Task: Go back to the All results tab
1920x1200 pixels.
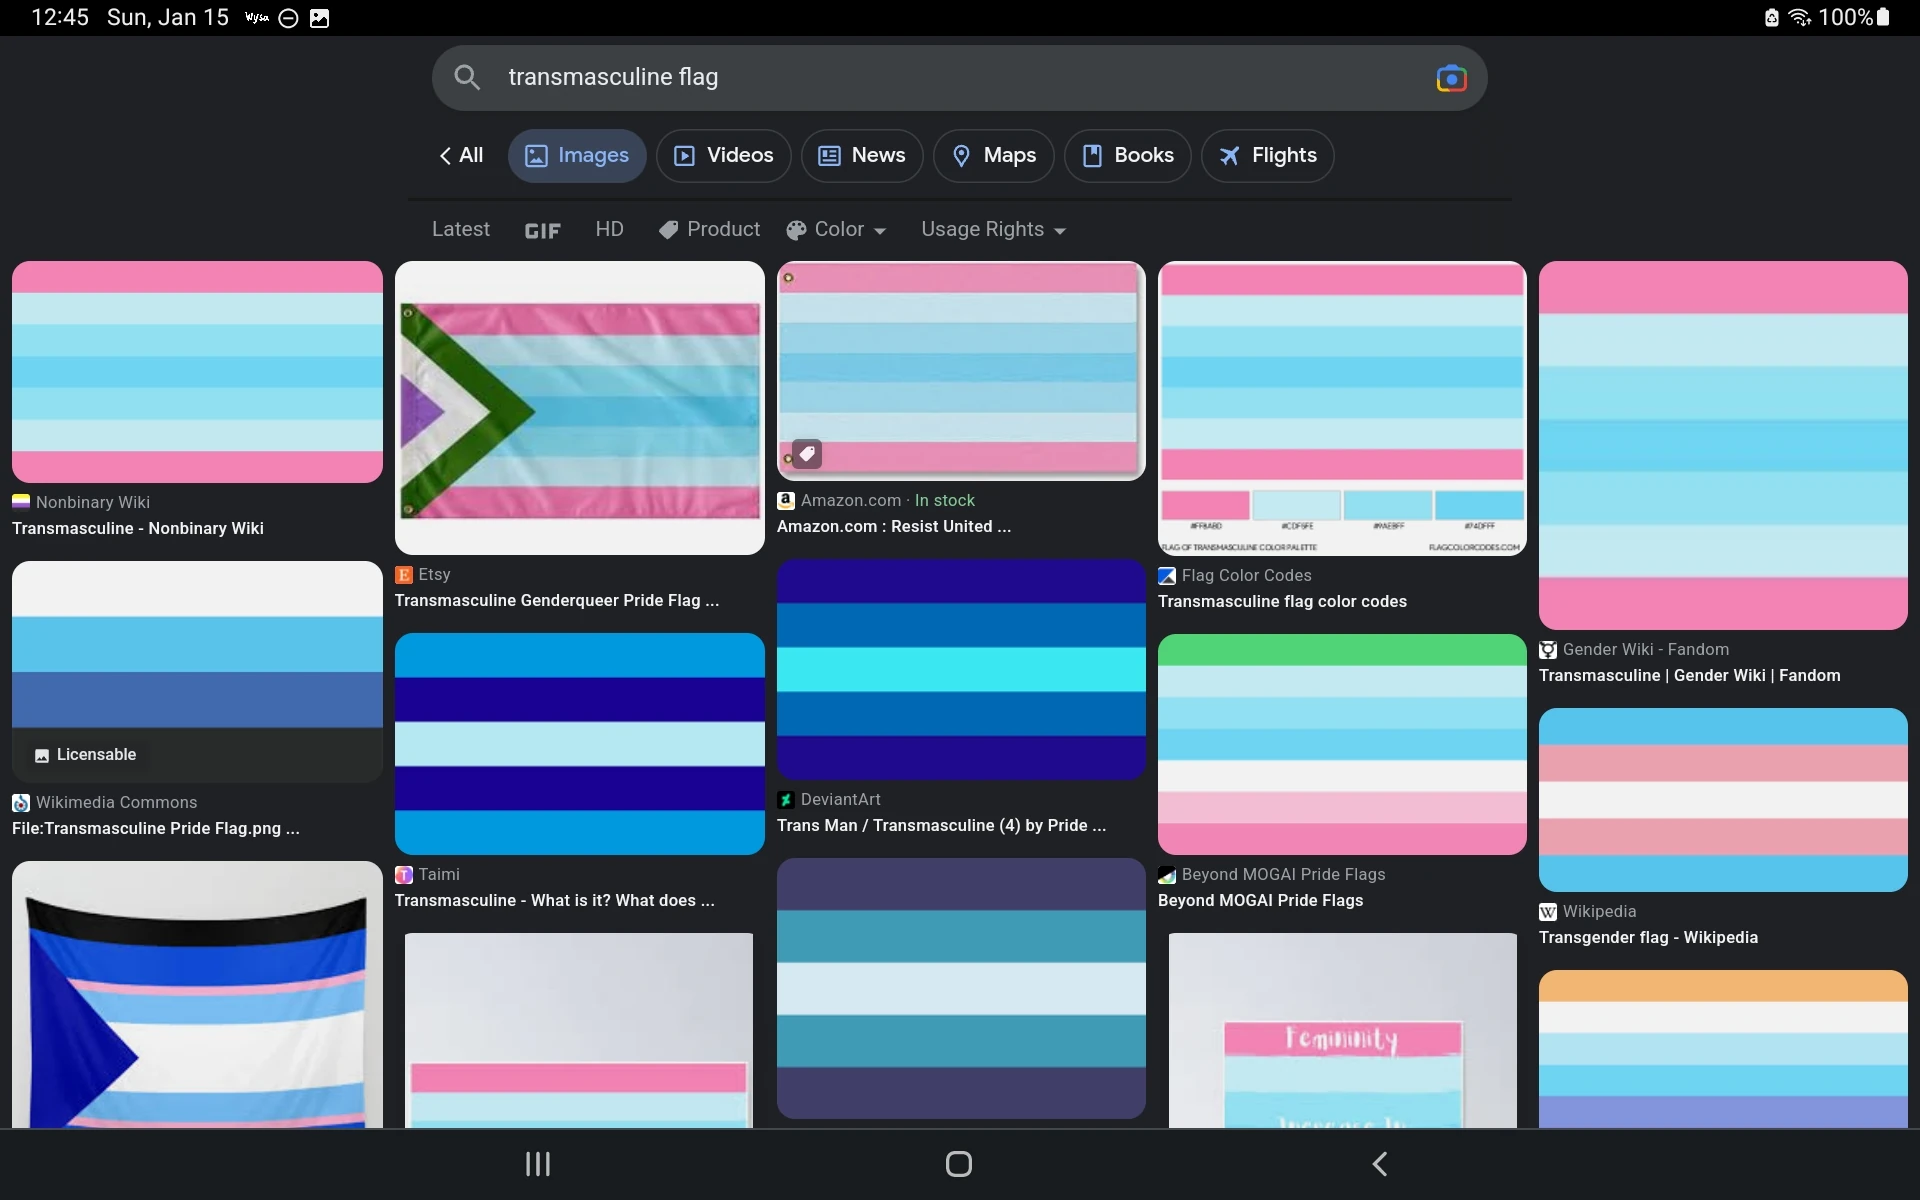Action: (x=460, y=155)
